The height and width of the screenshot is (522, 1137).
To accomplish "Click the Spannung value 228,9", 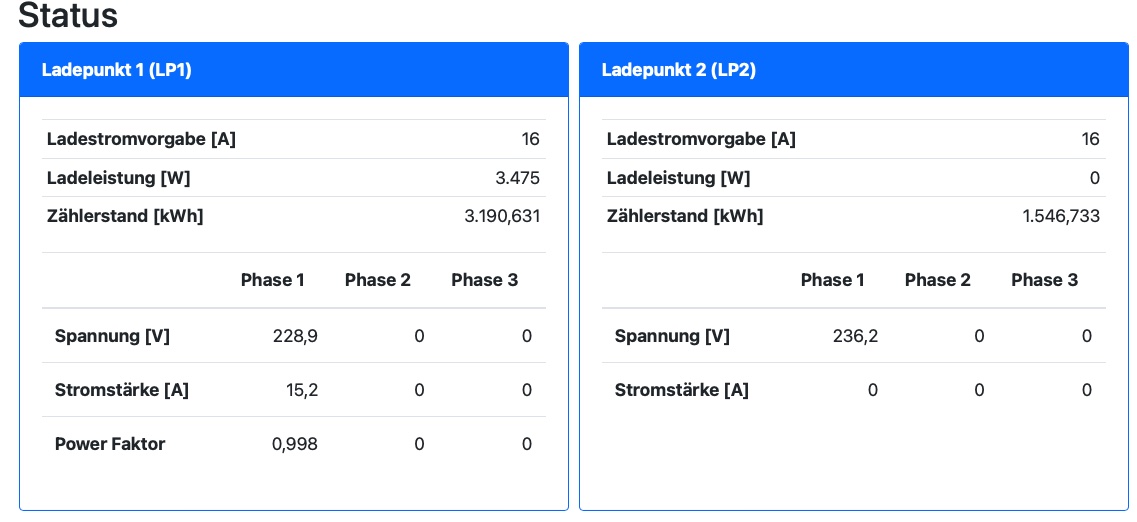I will click(x=295, y=336).
